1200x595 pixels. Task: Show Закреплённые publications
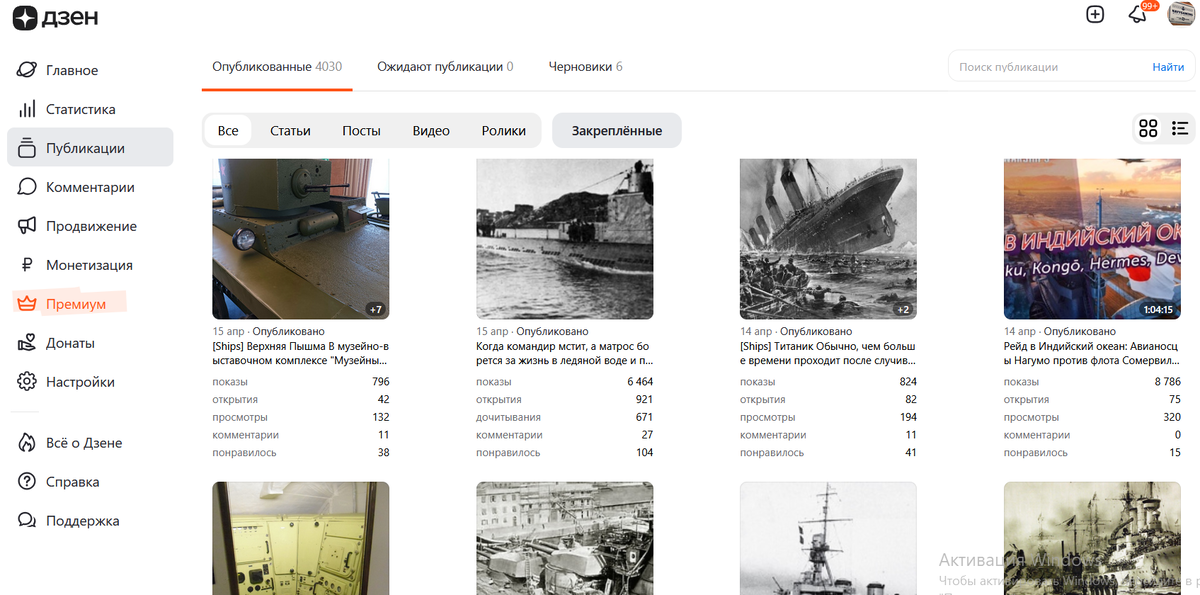pos(617,131)
